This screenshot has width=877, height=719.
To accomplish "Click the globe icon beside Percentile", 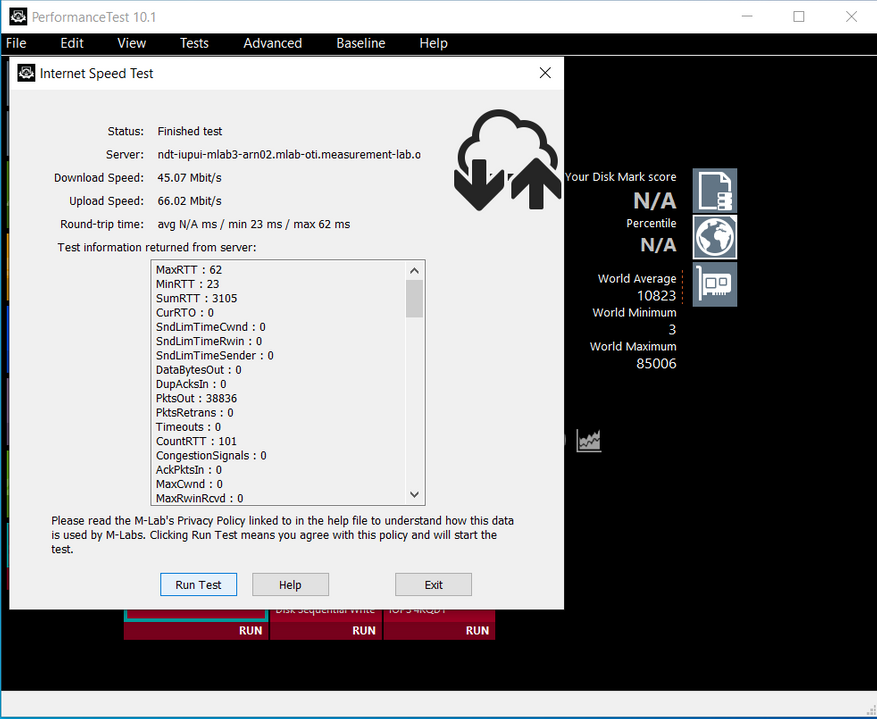I will (715, 237).
